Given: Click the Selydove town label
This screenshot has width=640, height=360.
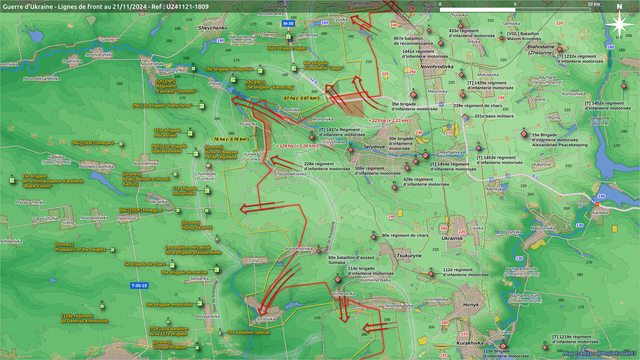Looking at the screenshot, I should [373, 146].
